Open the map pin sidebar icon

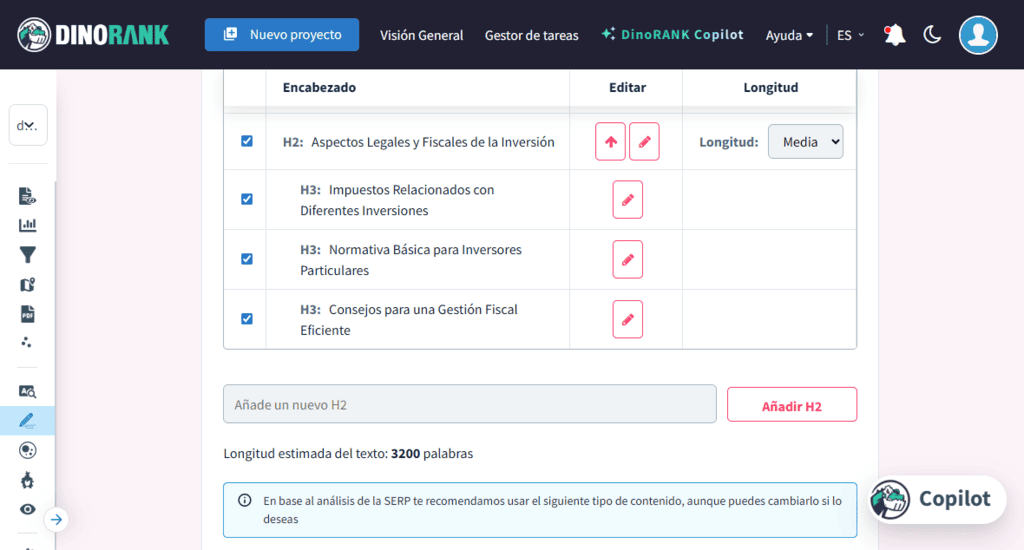[27, 285]
